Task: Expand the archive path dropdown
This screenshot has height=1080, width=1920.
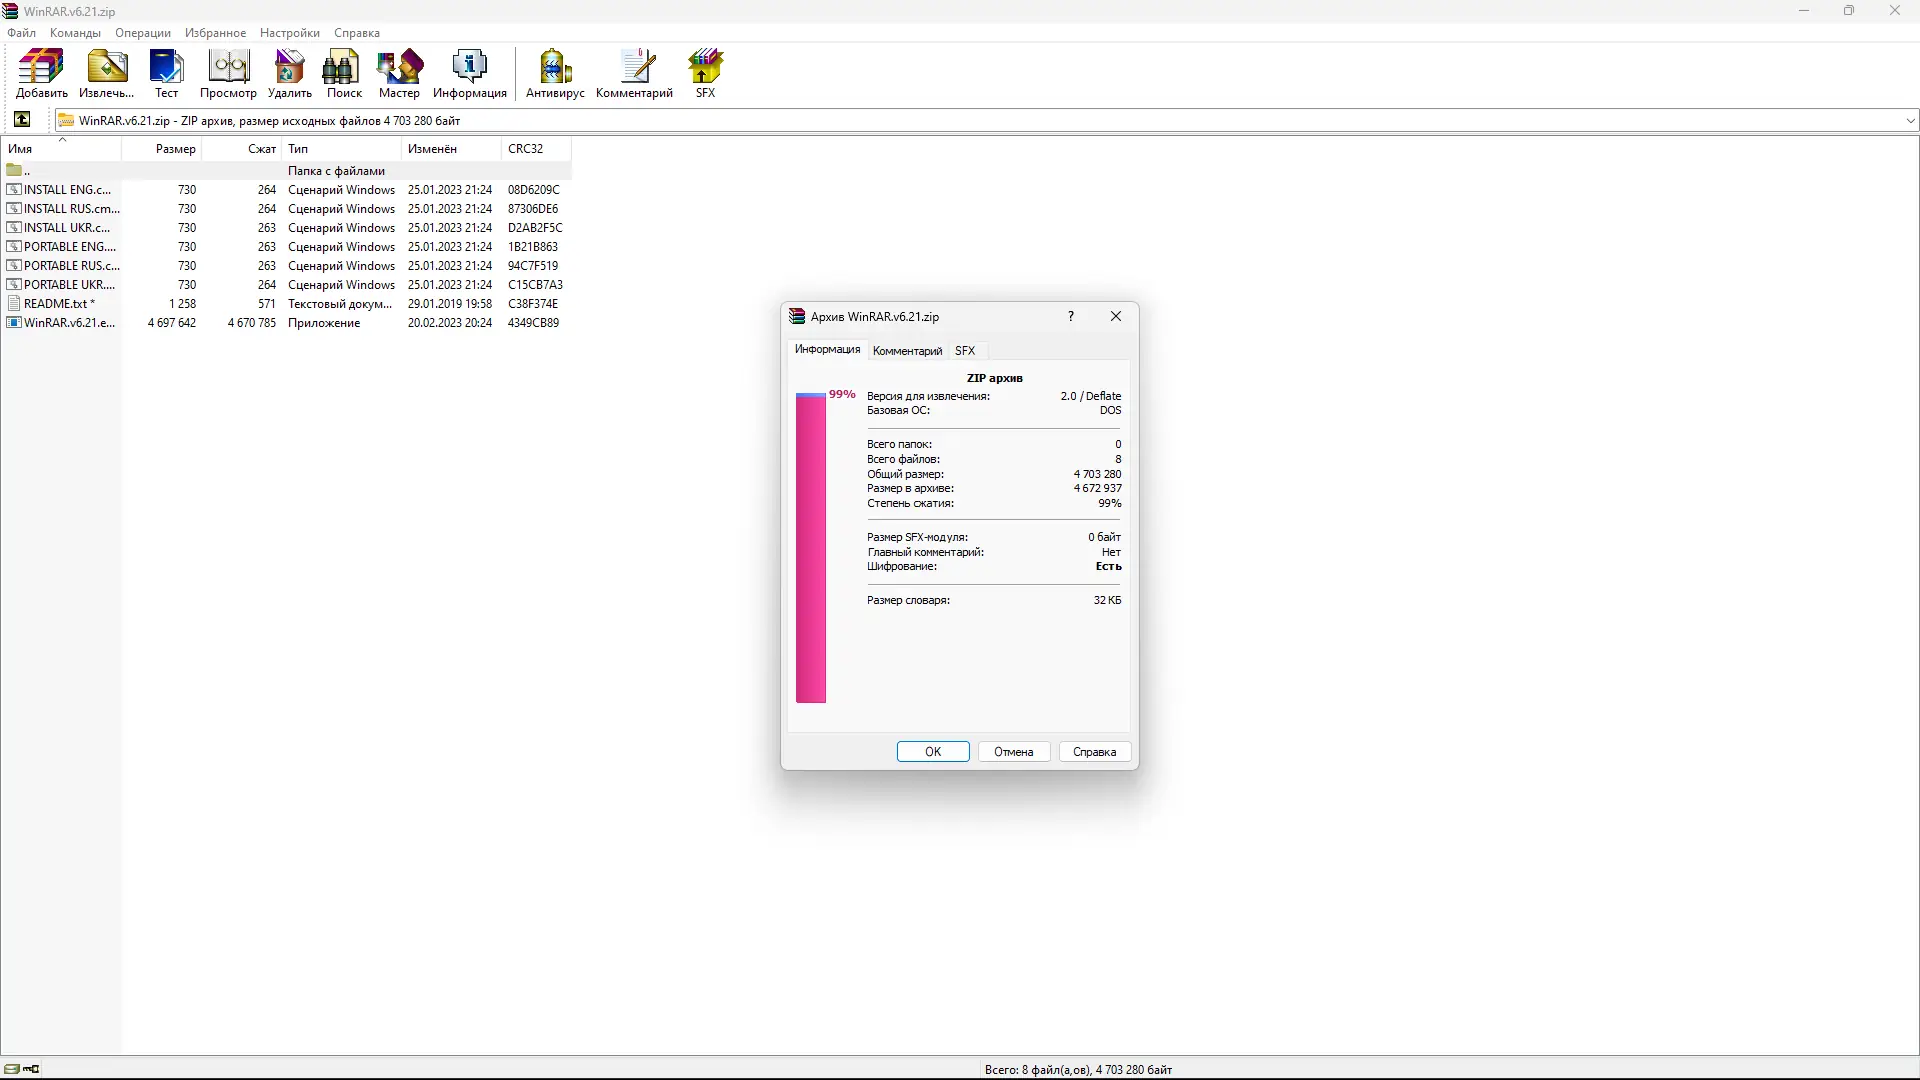Action: [x=1910, y=121]
